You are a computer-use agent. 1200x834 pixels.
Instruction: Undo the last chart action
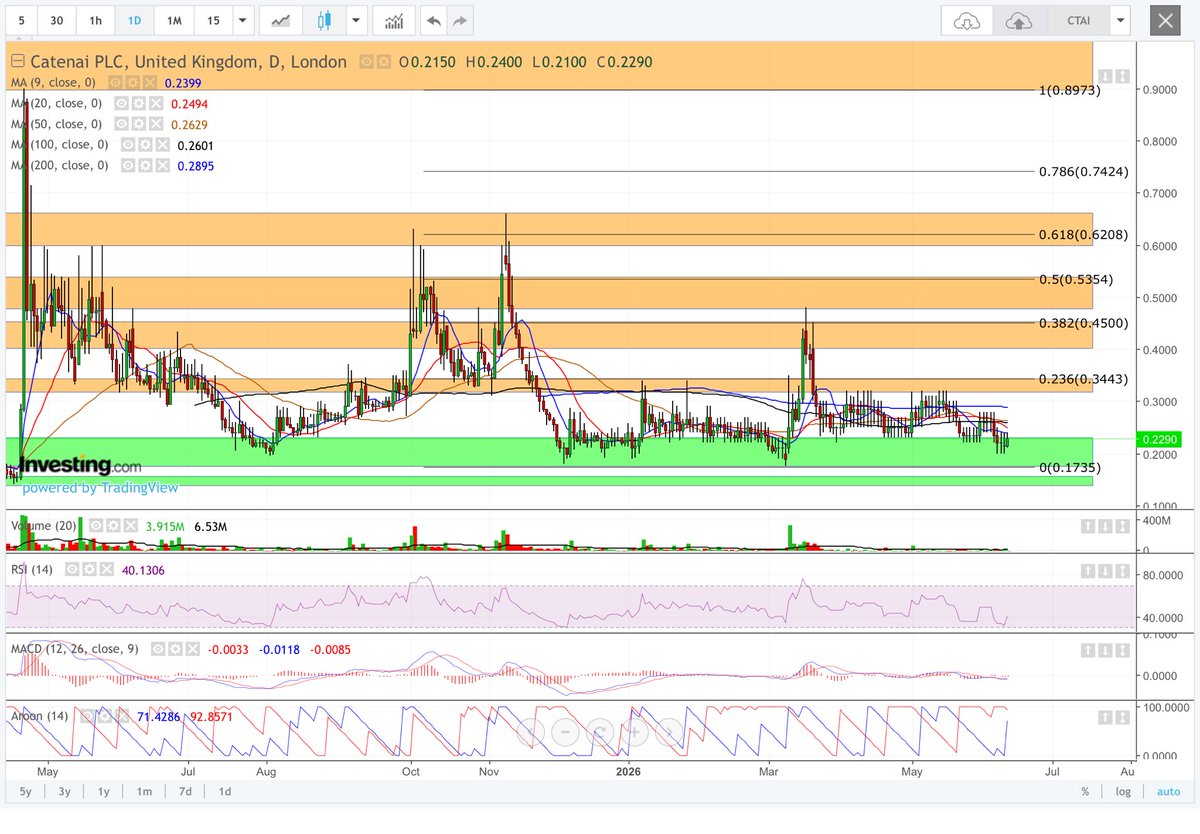click(433, 20)
